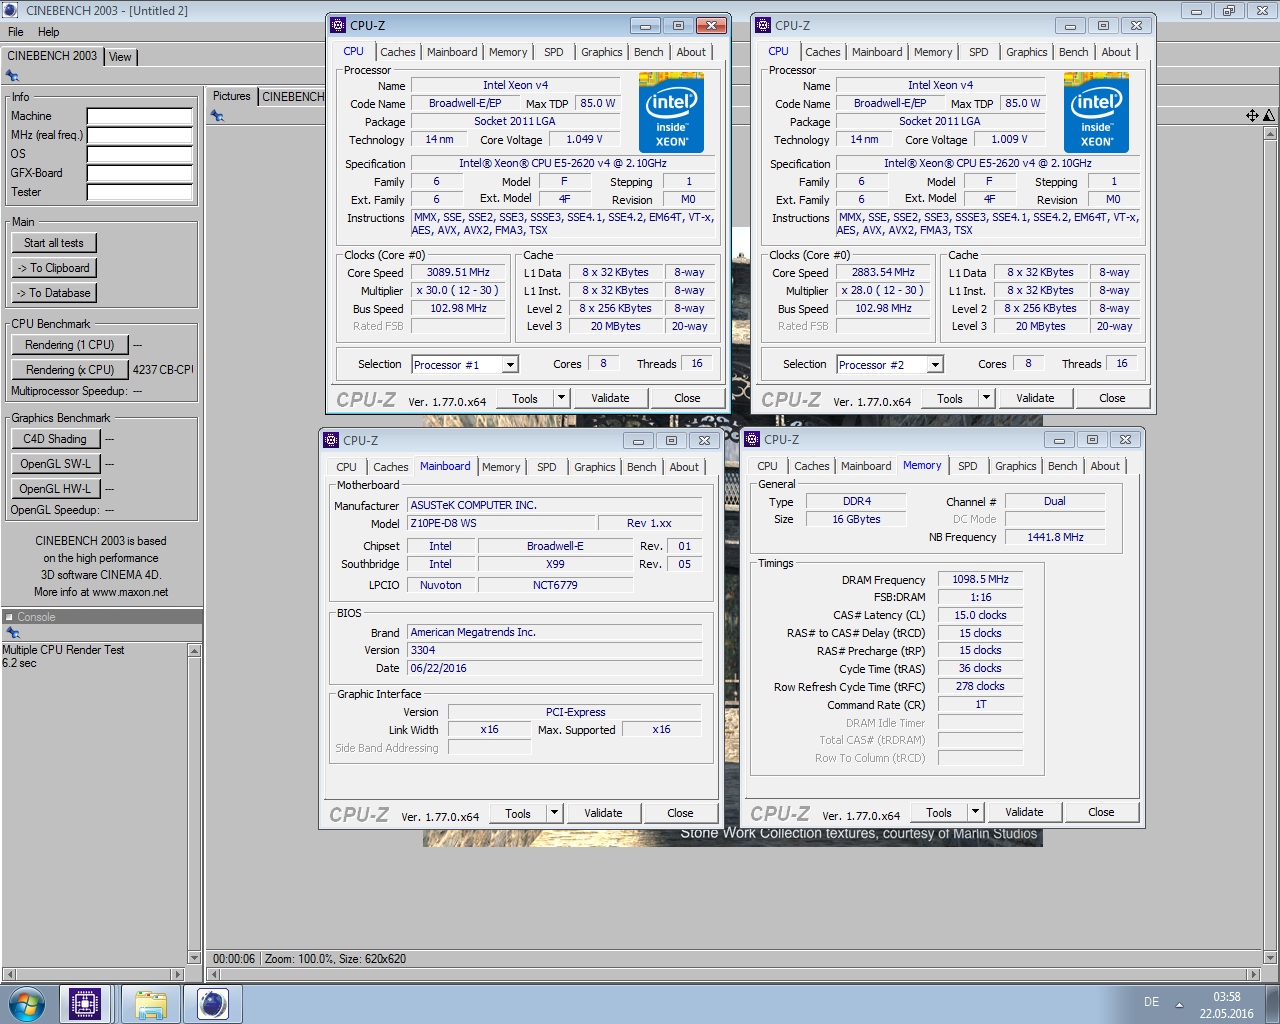The height and width of the screenshot is (1024, 1280).
Task: Open SPD tab in Memory CPU-Z window
Action: point(968,466)
